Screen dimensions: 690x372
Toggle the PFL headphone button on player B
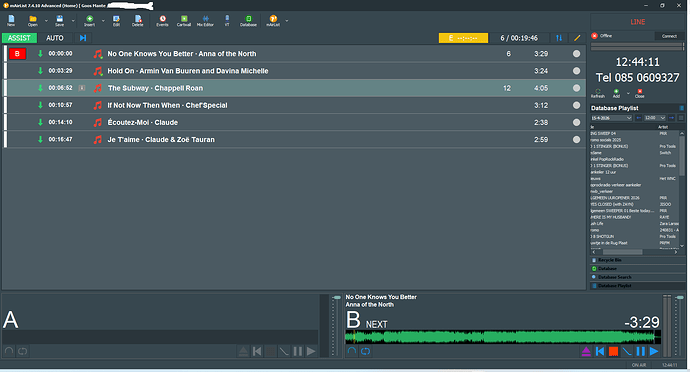coord(352,351)
